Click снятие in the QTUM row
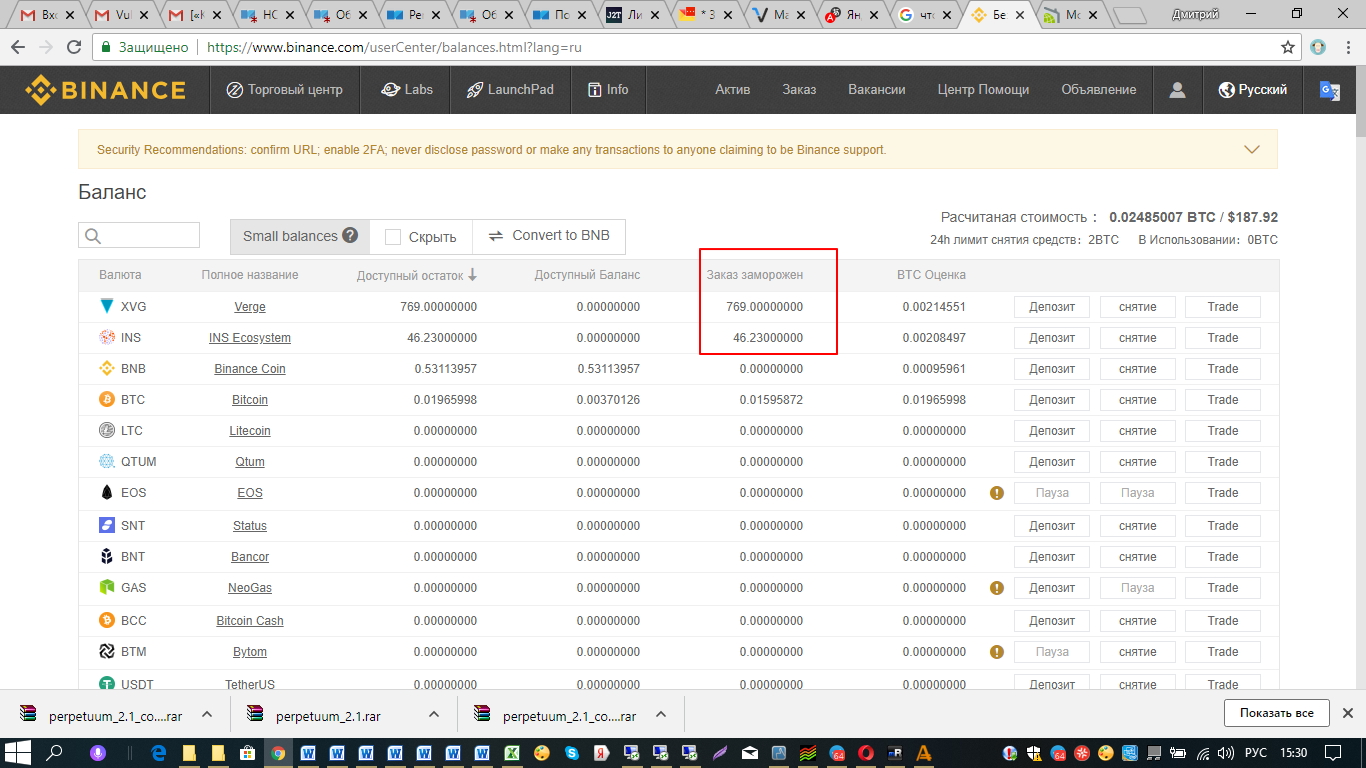1366x768 pixels. tap(1138, 462)
